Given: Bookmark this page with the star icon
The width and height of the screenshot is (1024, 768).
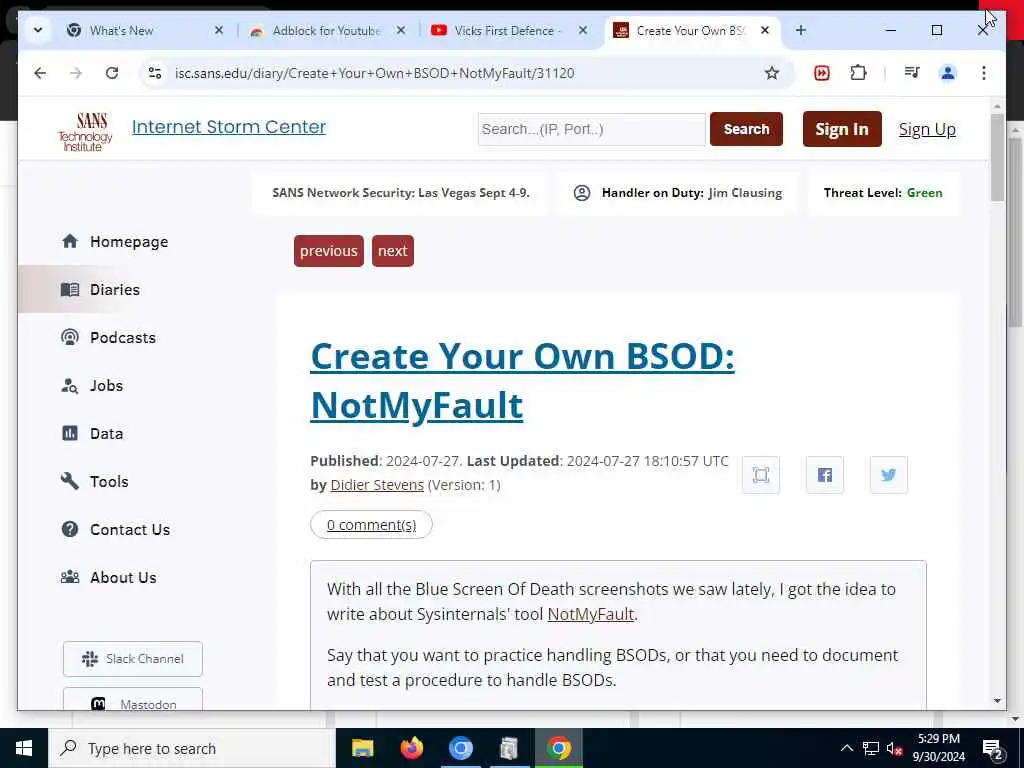Looking at the screenshot, I should pos(772,72).
